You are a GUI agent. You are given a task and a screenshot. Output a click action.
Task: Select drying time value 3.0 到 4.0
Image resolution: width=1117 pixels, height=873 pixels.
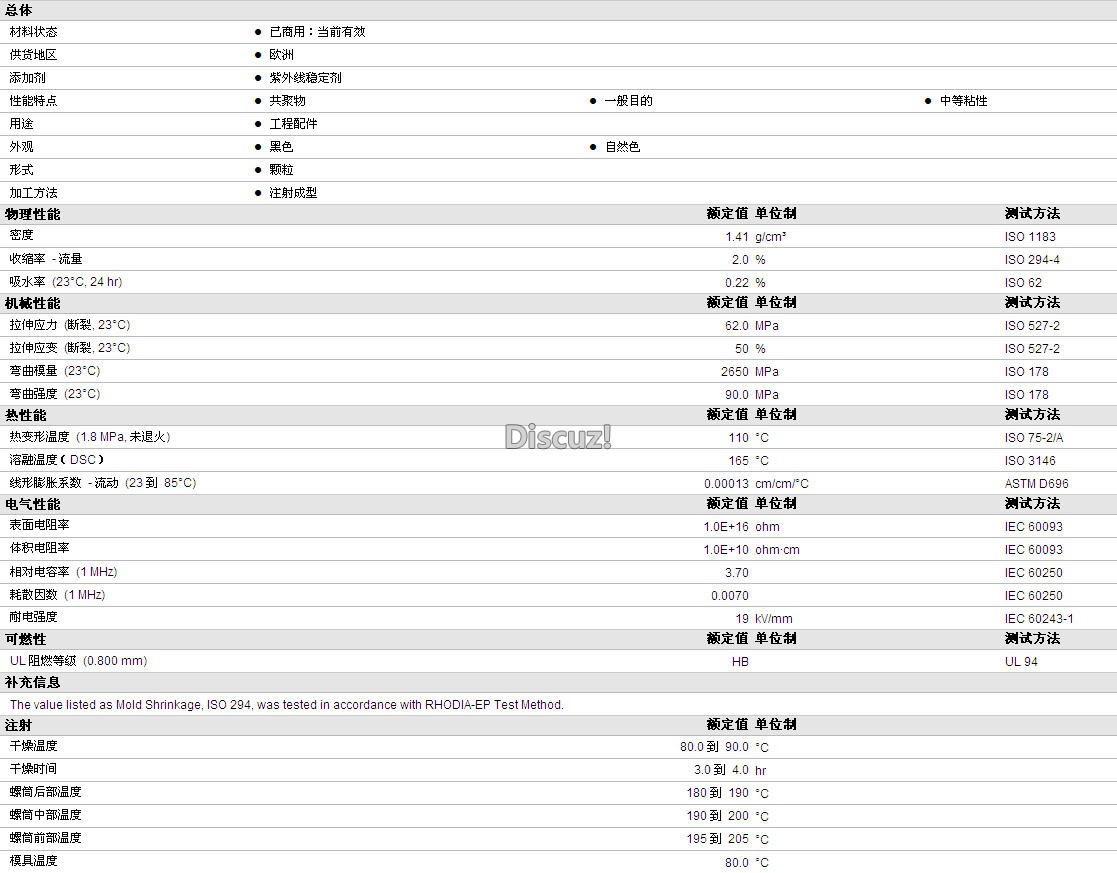(x=721, y=770)
